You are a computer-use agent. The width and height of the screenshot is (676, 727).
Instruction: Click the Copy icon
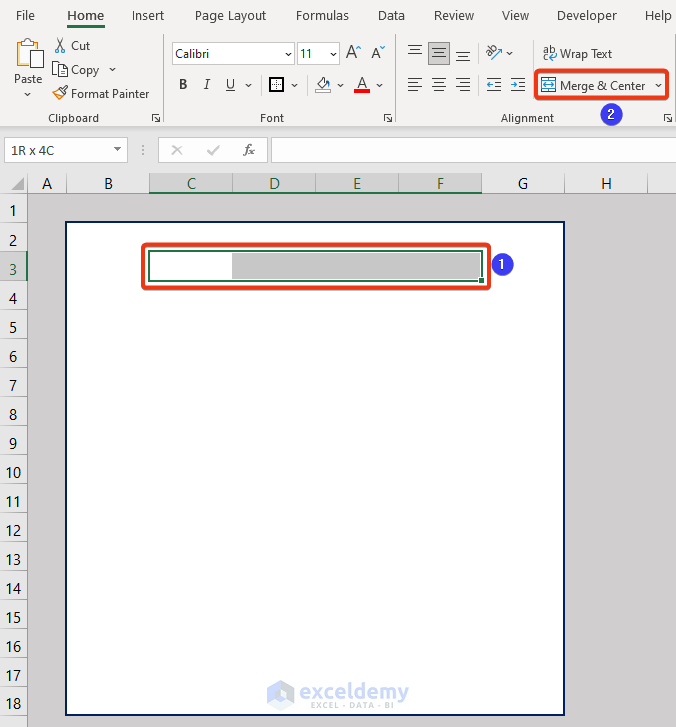coord(60,70)
